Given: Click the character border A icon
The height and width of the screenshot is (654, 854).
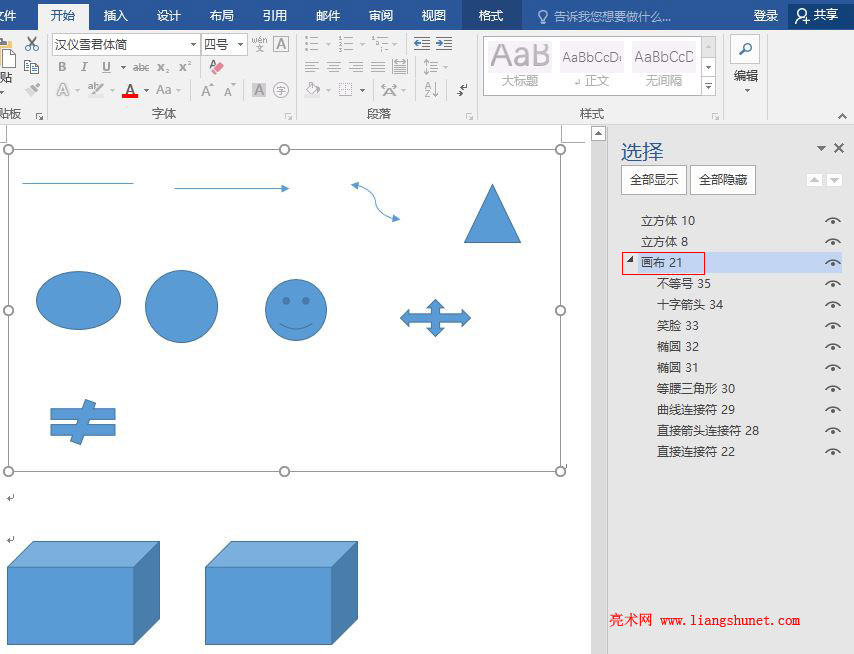Looking at the screenshot, I should point(281,44).
